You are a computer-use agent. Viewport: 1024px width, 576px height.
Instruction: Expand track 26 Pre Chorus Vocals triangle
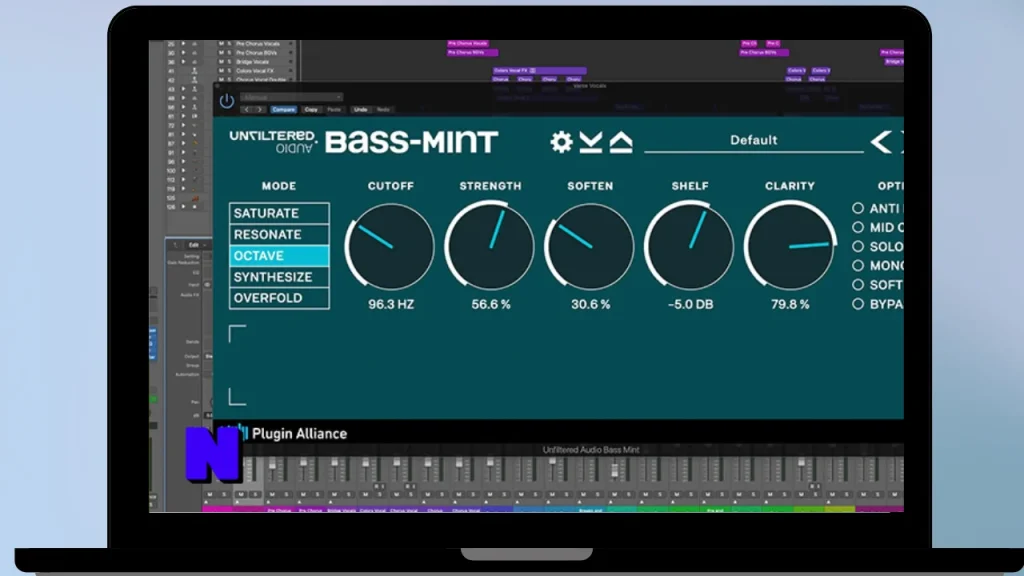pos(184,44)
